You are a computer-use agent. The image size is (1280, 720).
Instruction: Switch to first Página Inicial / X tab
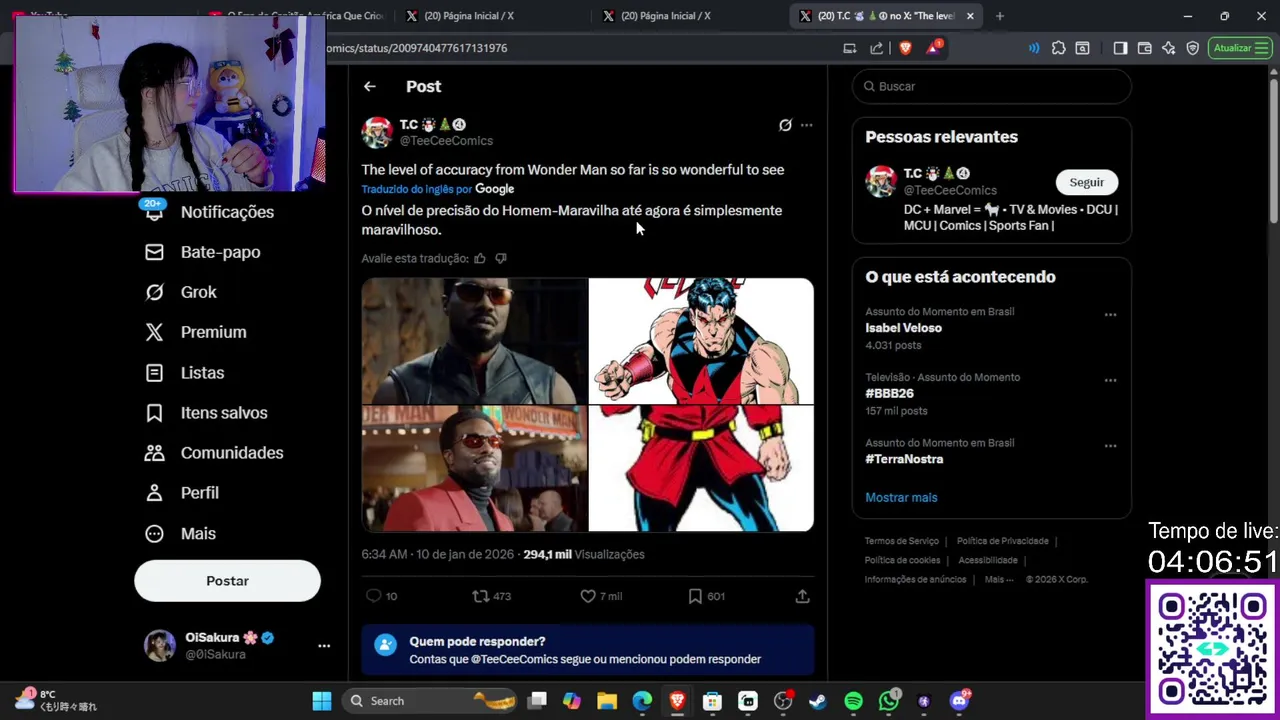(469, 16)
